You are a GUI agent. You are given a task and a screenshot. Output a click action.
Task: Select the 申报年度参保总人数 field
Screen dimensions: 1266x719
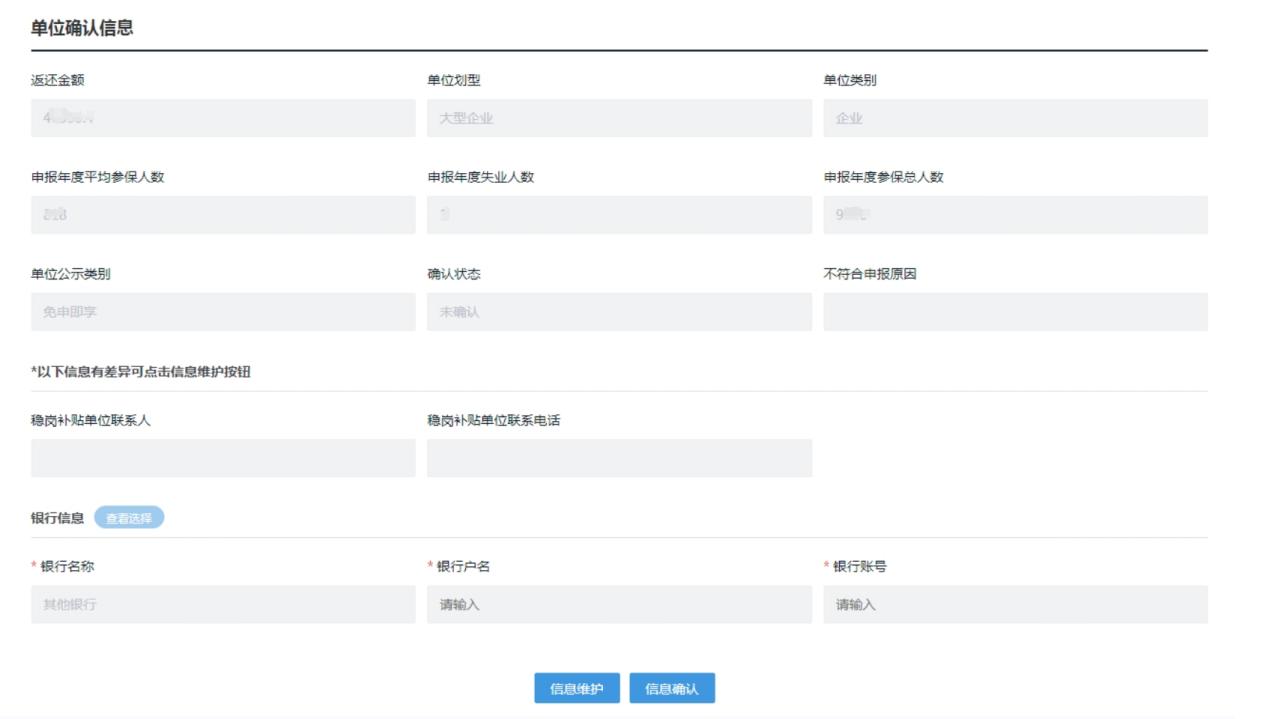point(1015,215)
